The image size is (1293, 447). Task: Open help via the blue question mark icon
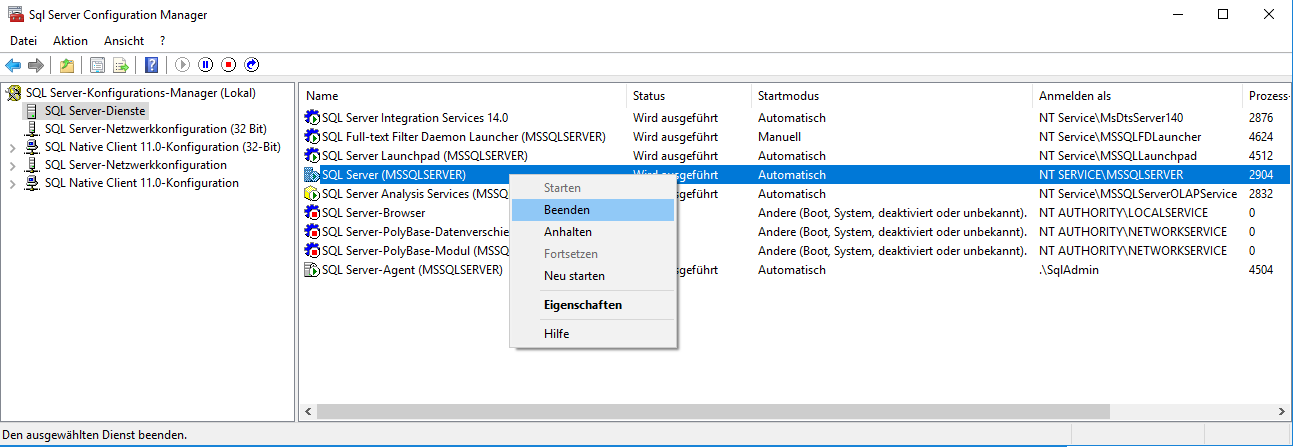point(151,65)
